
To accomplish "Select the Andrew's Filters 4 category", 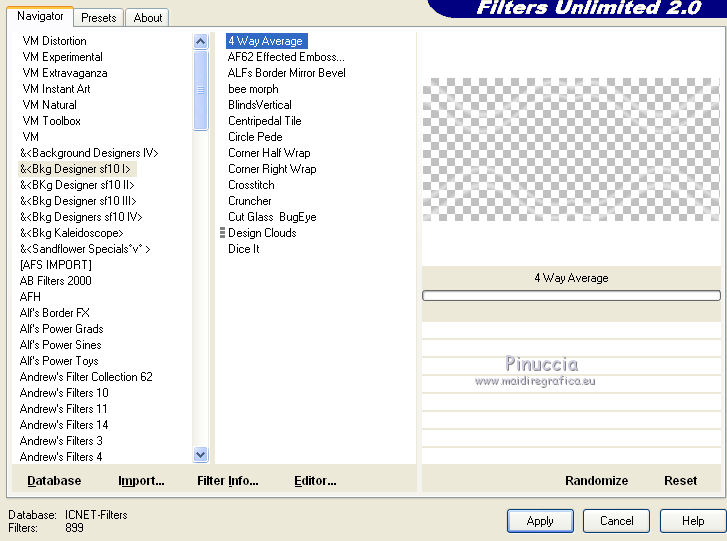I will (x=61, y=457).
